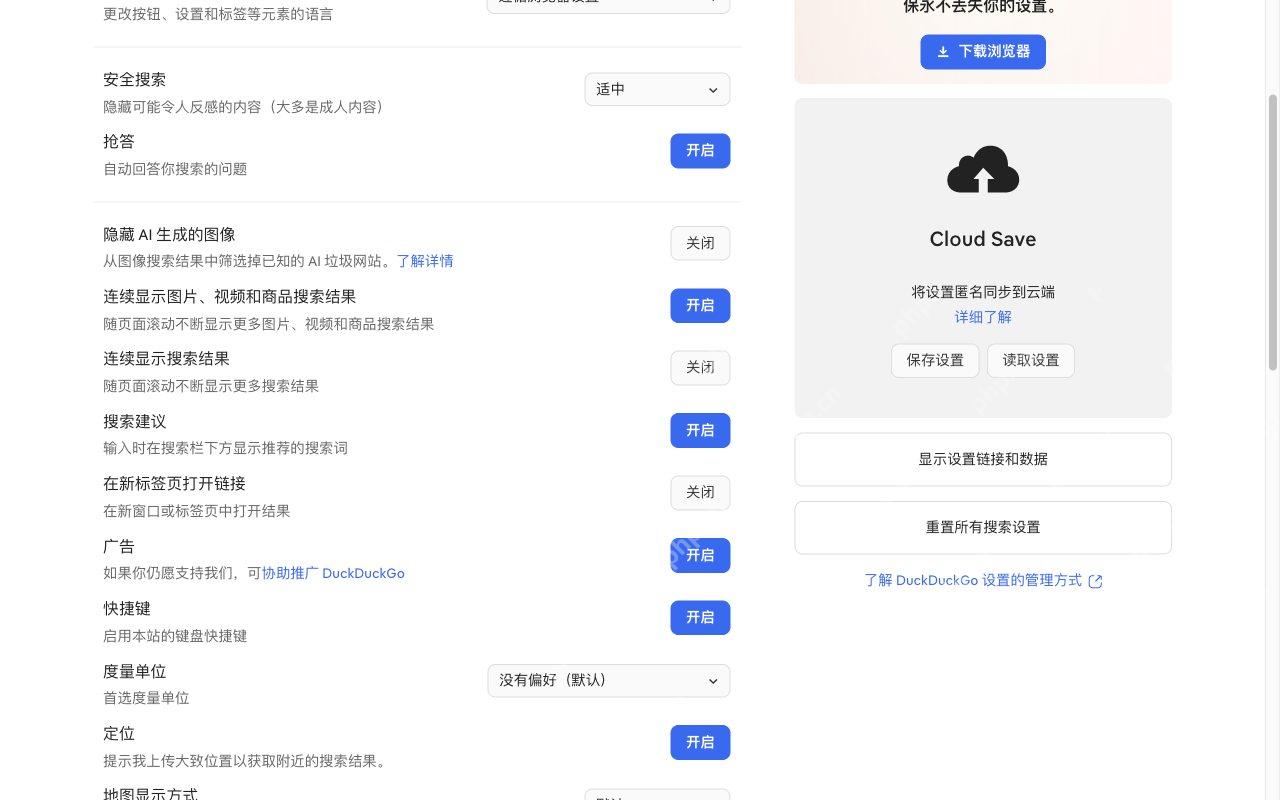Toggle 抢答 instant answers switch

click(700, 151)
